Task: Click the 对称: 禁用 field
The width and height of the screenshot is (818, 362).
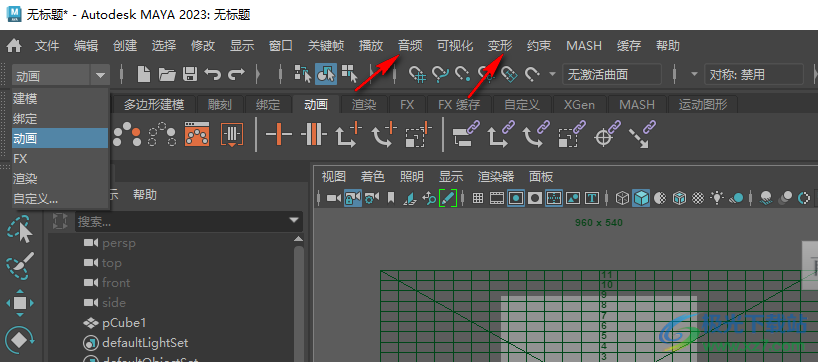Action: tap(754, 75)
